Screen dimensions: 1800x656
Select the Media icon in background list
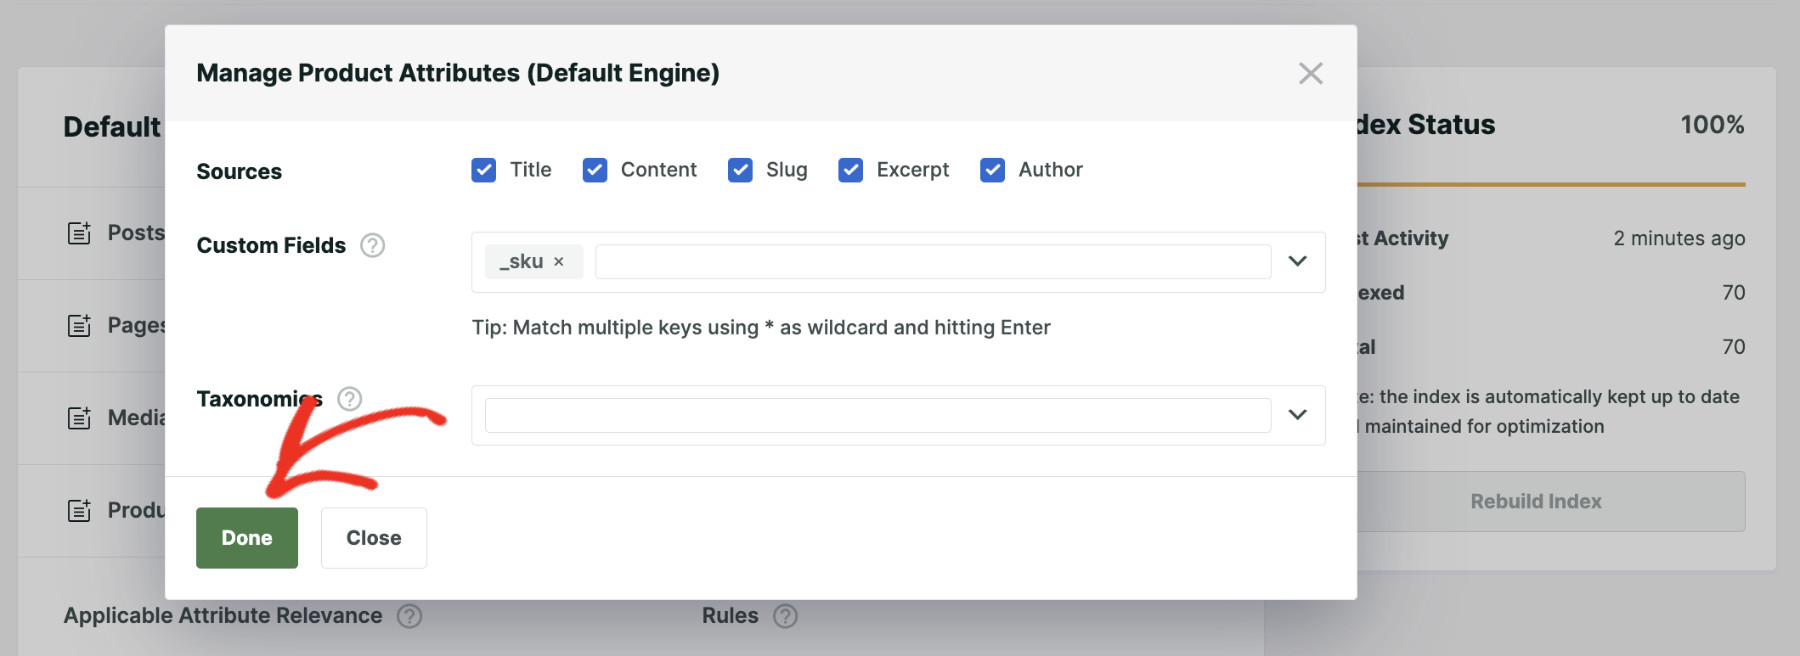pyautogui.click(x=79, y=418)
